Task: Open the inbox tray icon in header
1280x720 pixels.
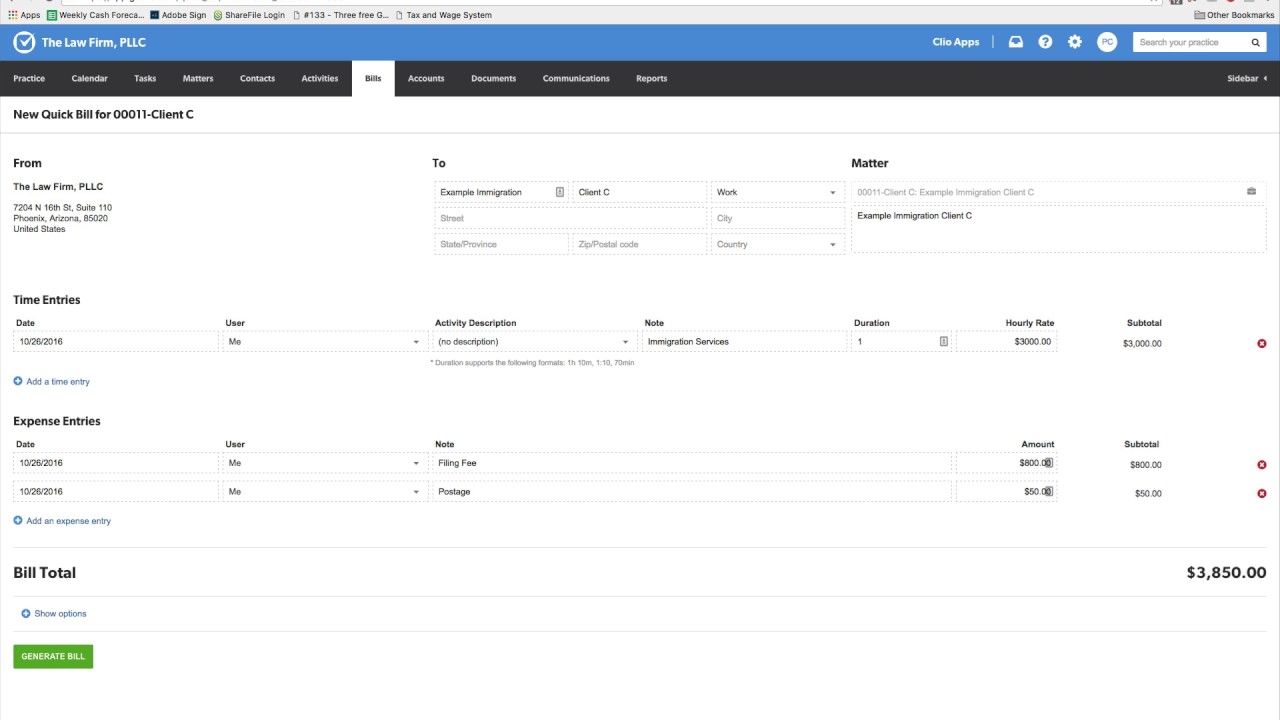Action: pos(1016,42)
